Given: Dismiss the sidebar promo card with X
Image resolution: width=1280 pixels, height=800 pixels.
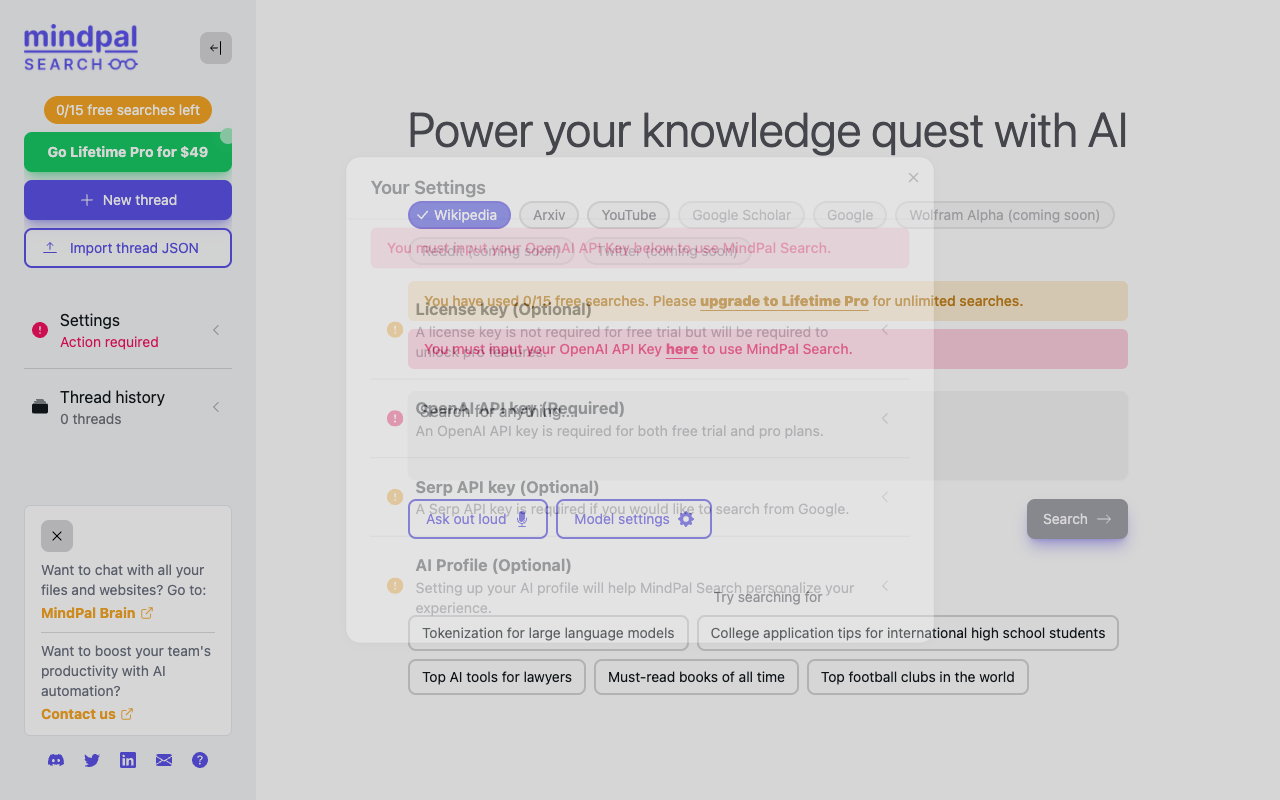Looking at the screenshot, I should [x=57, y=536].
